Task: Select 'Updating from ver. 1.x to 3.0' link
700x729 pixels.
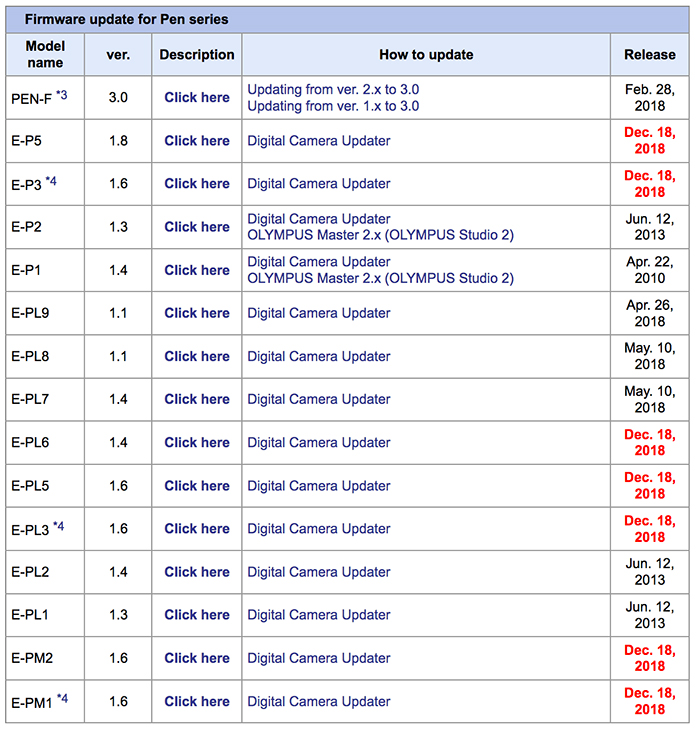Action: click(333, 105)
